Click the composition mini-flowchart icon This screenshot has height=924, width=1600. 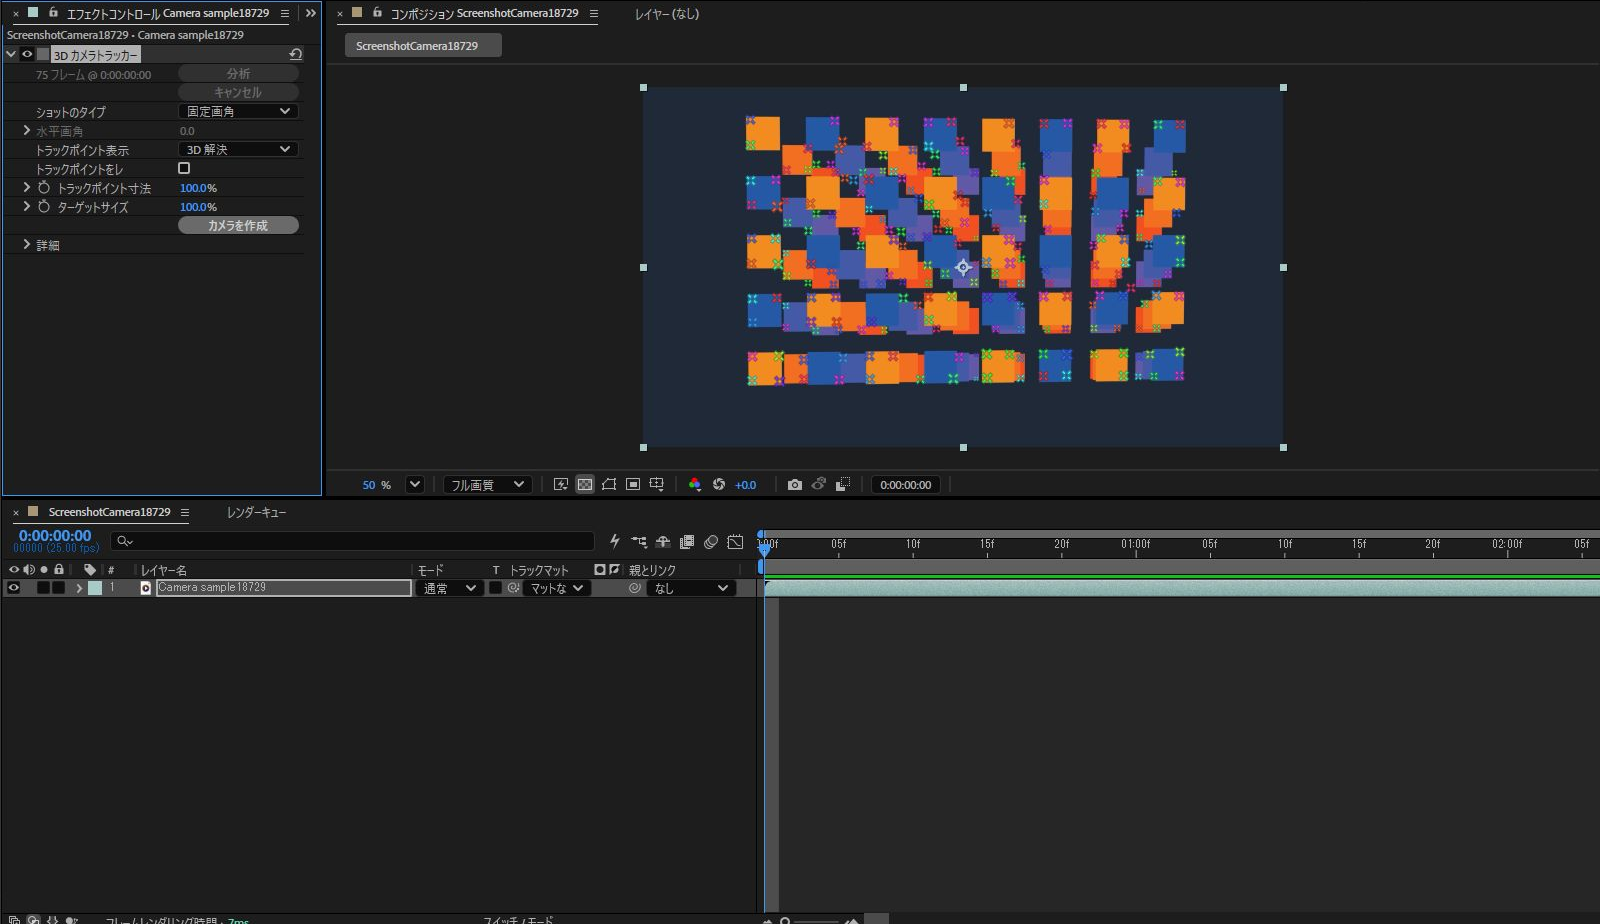point(639,542)
